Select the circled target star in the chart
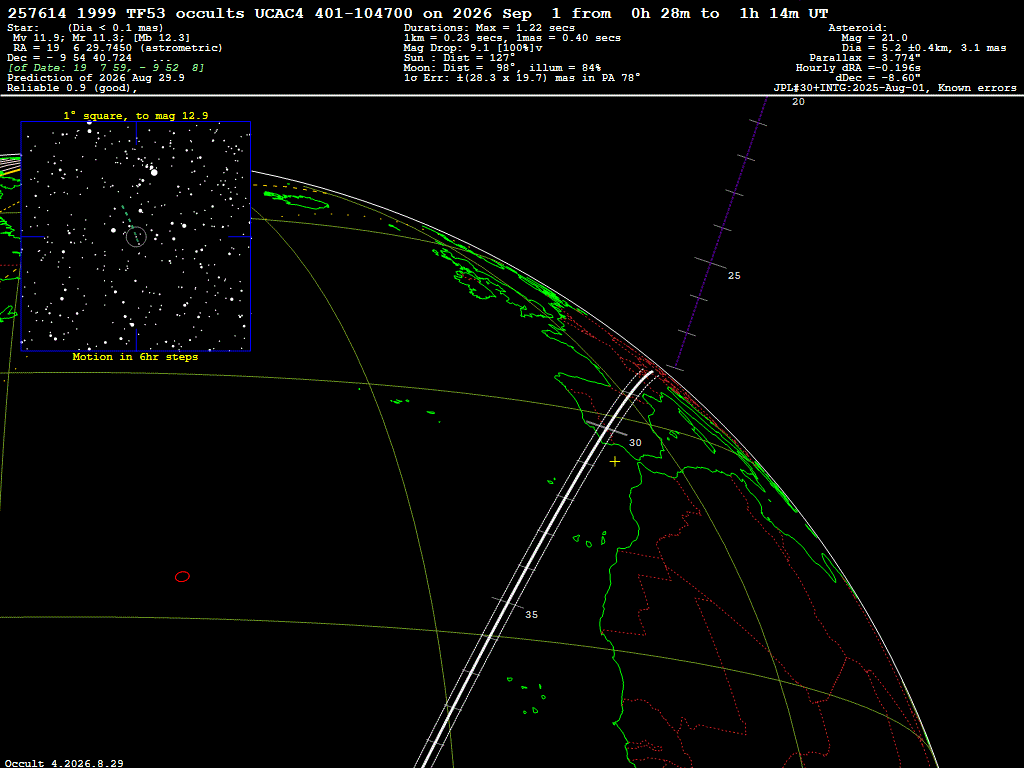The width and height of the screenshot is (1024, 768). [136, 236]
